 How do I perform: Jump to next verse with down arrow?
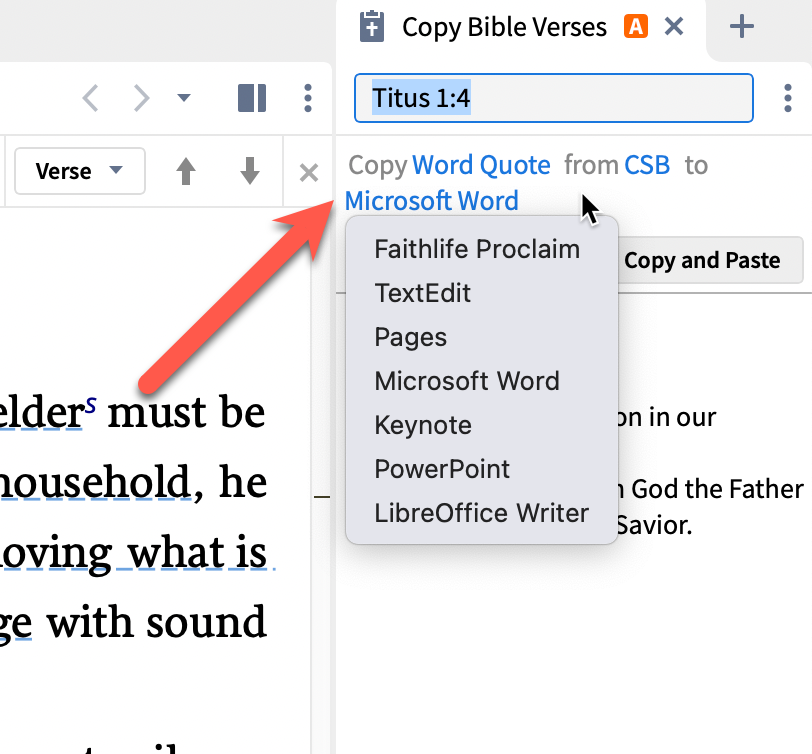[x=250, y=171]
